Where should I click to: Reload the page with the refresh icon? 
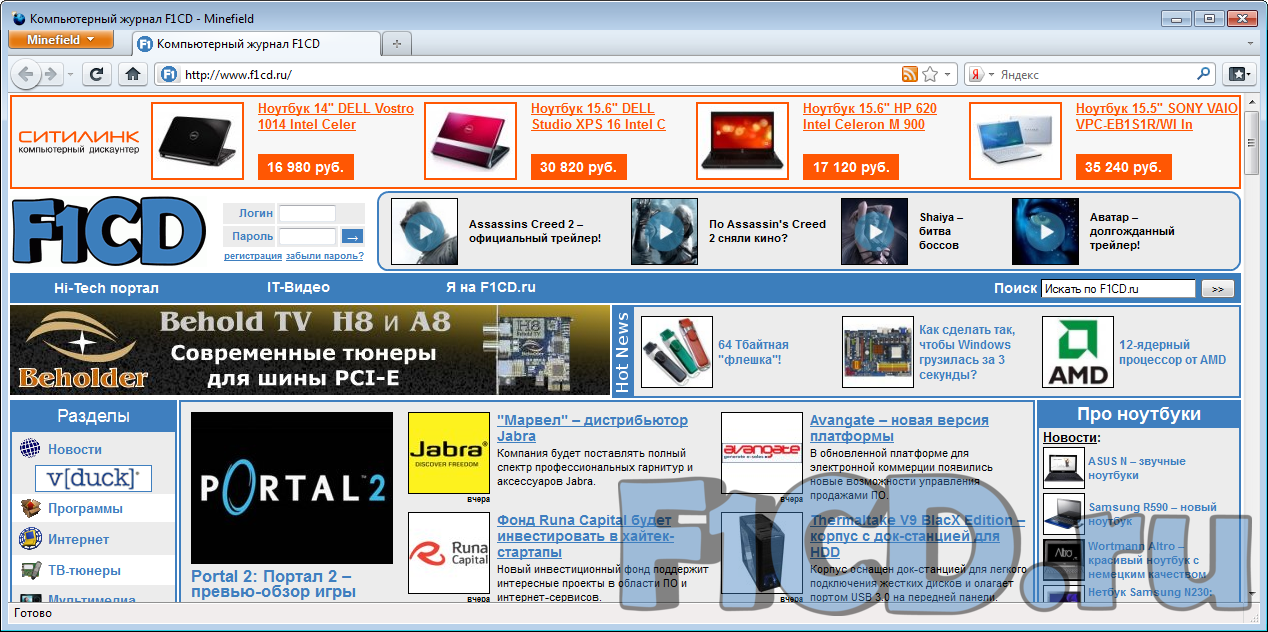[x=97, y=74]
